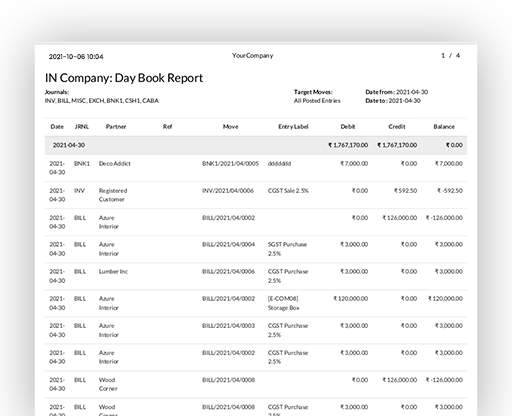Click the Date column header
This screenshot has height=416, width=512.
(57, 127)
